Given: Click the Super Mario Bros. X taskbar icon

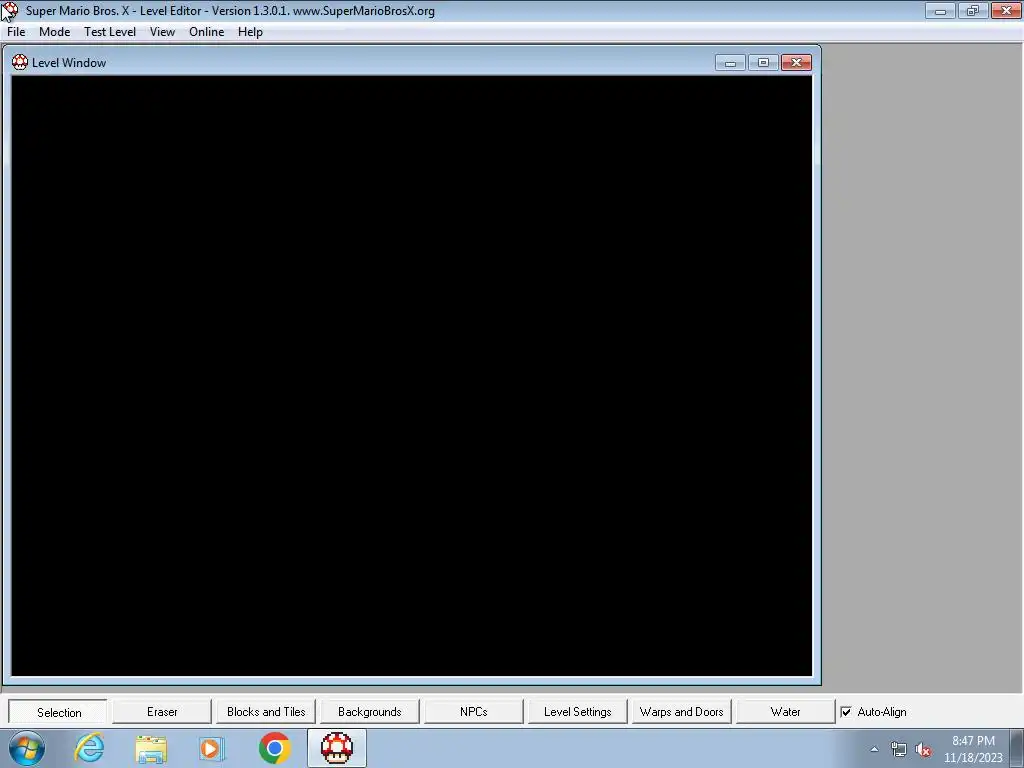Looking at the screenshot, I should pyautogui.click(x=337, y=748).
